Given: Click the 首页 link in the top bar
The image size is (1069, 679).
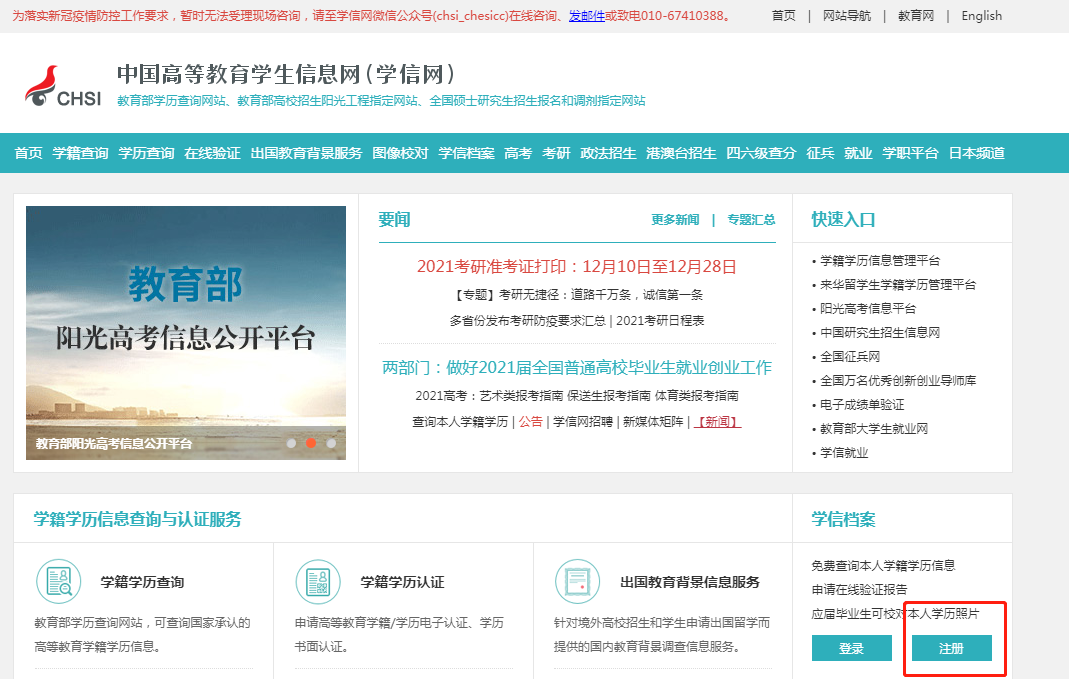Looking at the screenshot, I should click(783, 16).
